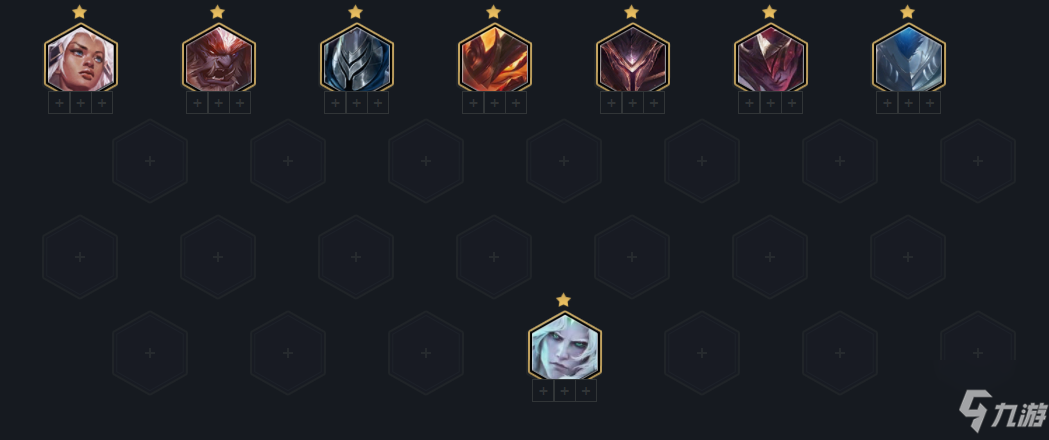Screen dimensions: 1049x440
Task: Choose the dark purple armored champion in the top row
Action: 632,59
